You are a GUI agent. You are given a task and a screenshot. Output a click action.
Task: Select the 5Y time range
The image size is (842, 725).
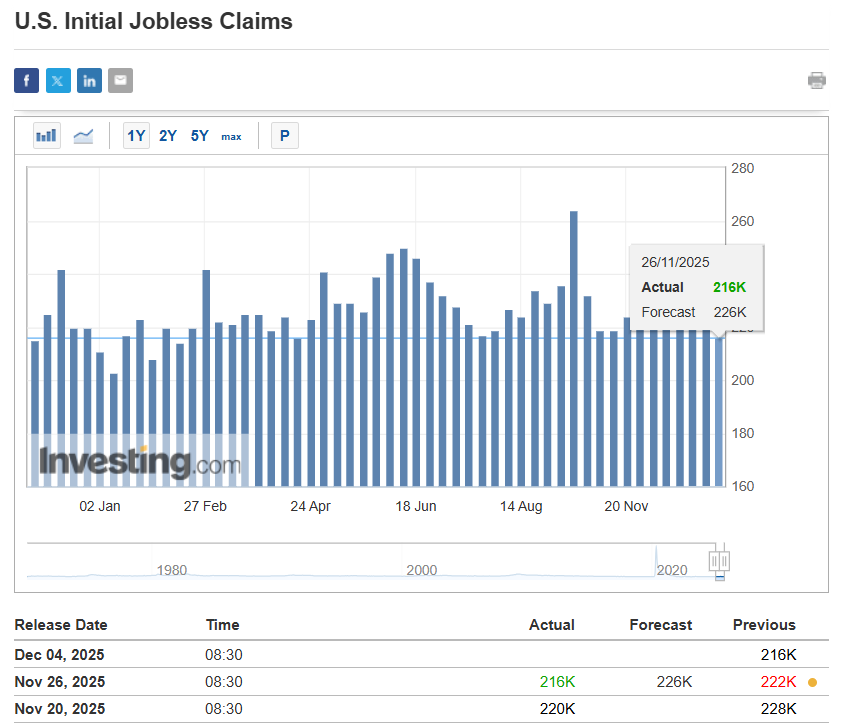coord(200,136)
